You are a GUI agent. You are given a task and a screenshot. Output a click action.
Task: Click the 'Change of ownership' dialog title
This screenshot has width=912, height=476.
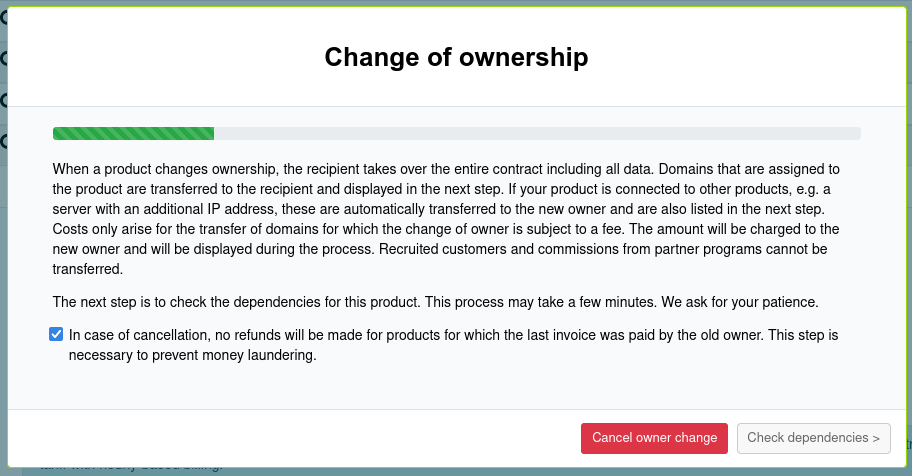coord(456,57)
